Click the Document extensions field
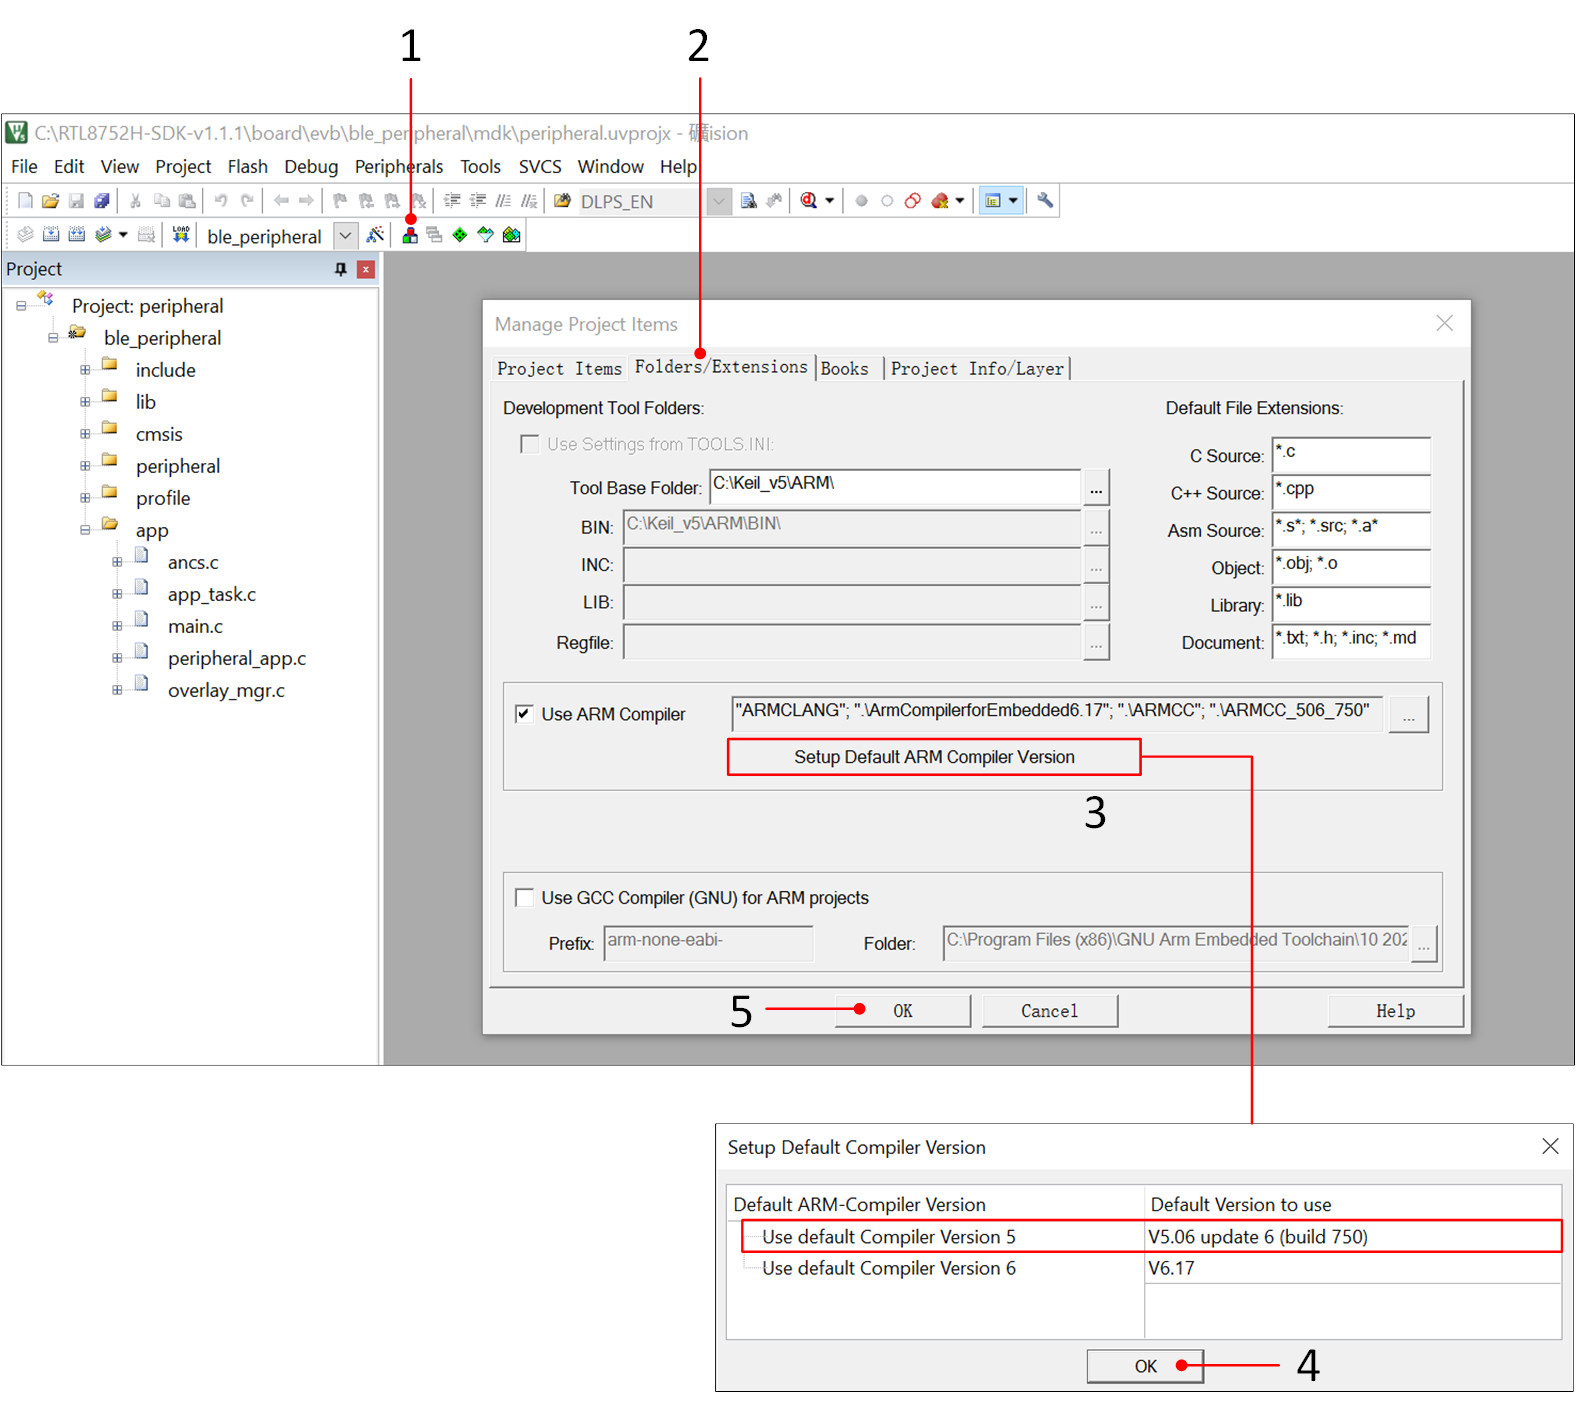1576x1420 pixels. pyautogui.click(x=1351, y=641)
